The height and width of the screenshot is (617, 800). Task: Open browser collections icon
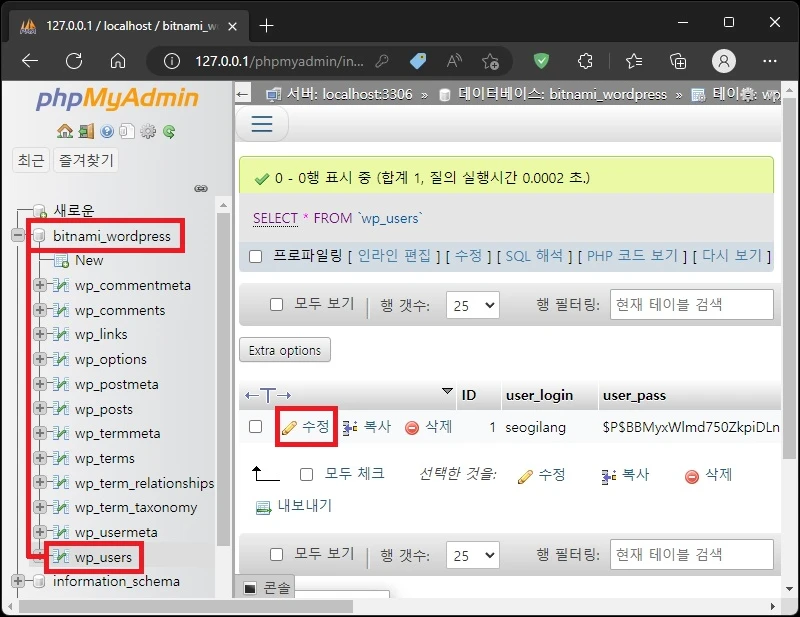coord(678,62)
